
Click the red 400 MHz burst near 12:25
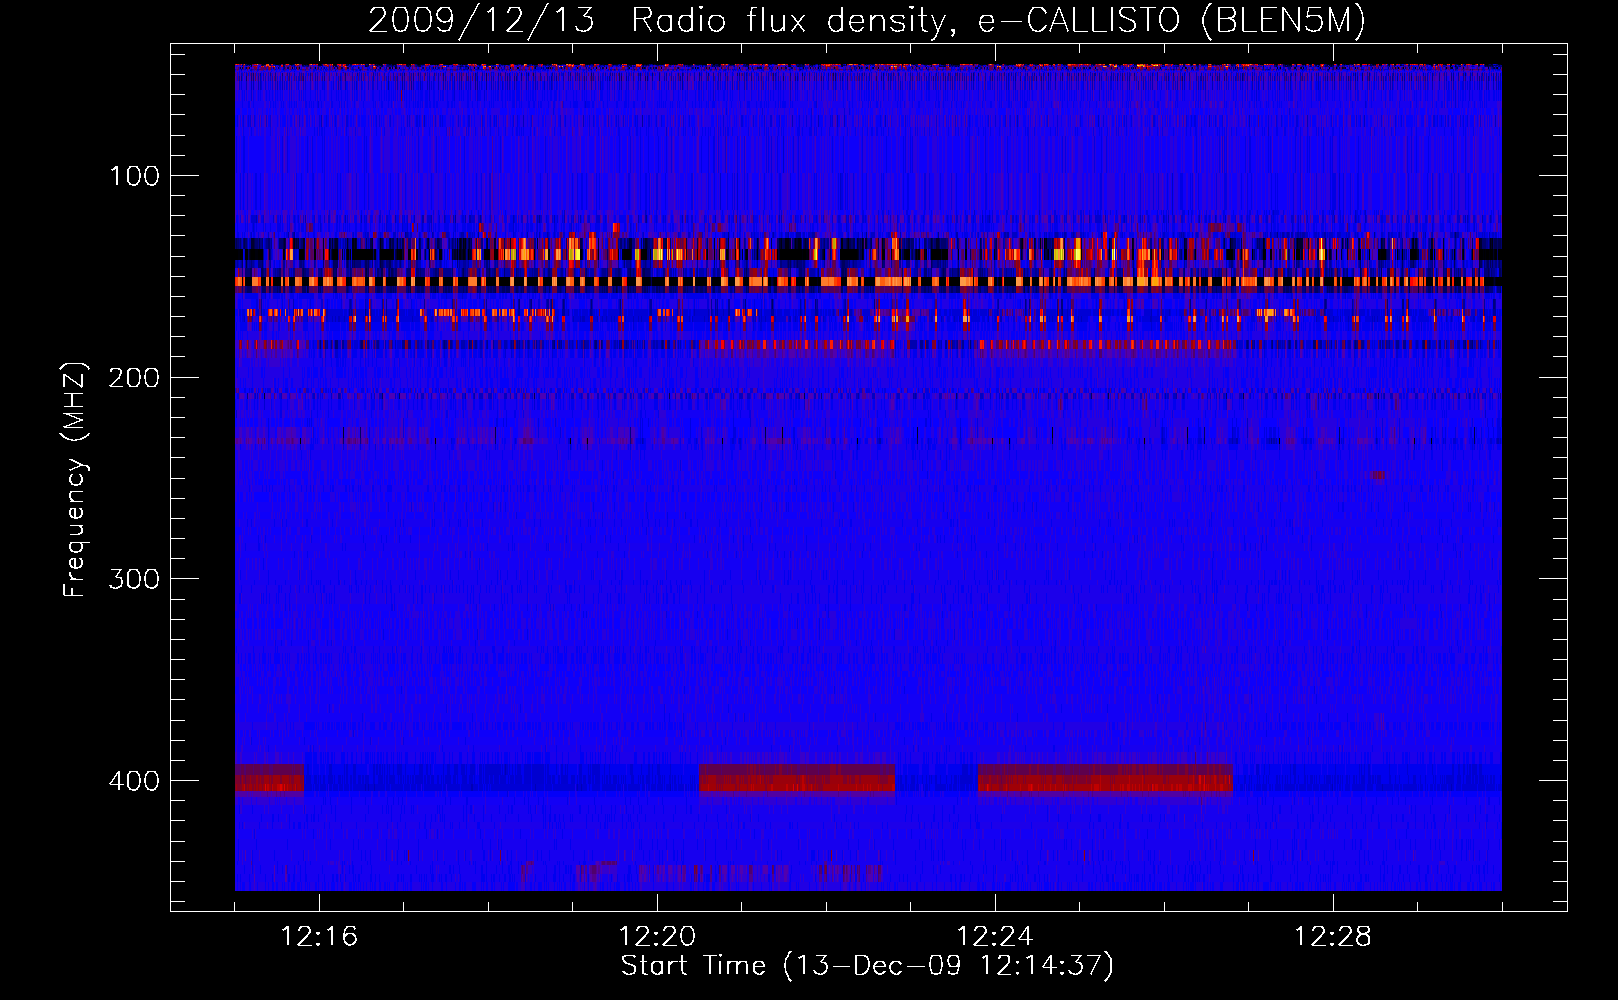(1105, 778)
